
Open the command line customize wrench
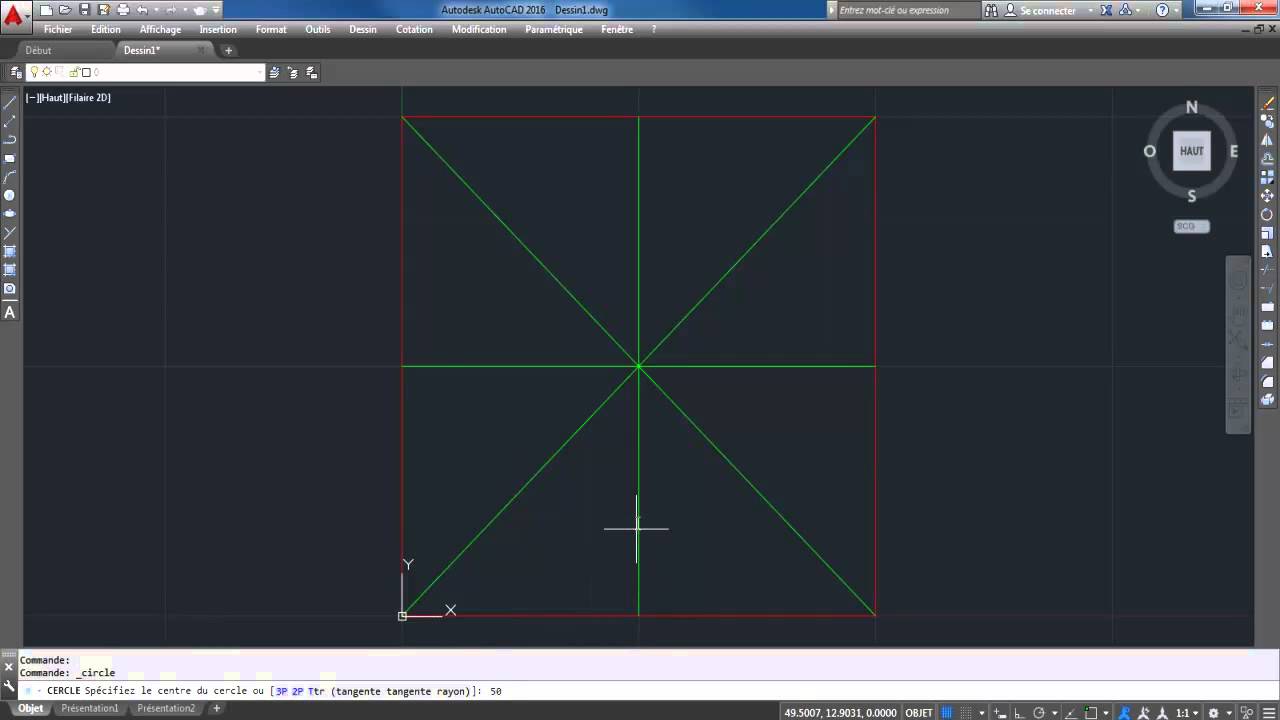pos(9,687)
